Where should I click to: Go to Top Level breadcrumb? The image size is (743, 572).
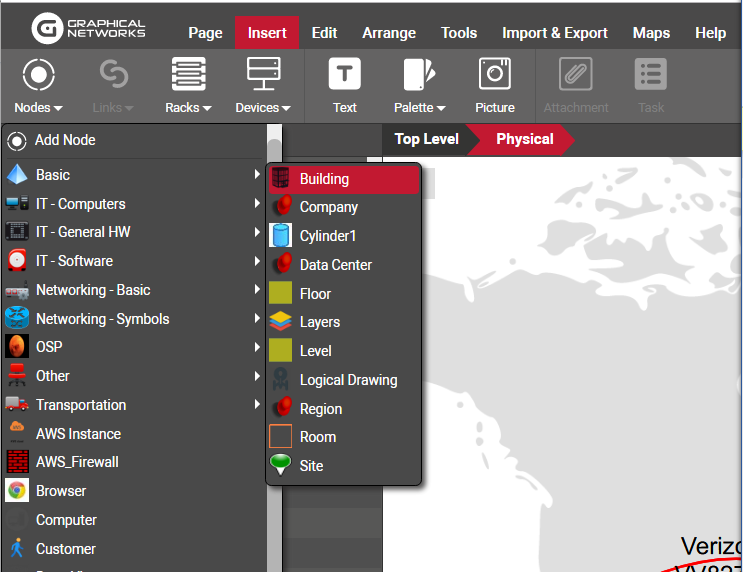tap(426, 139)
